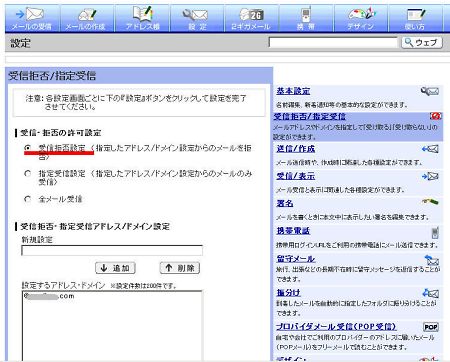Image resolution: width=450 pixels, height=362 pixels.
Task: Open 使い方 help toolbar item
Action: click(415, 19)
